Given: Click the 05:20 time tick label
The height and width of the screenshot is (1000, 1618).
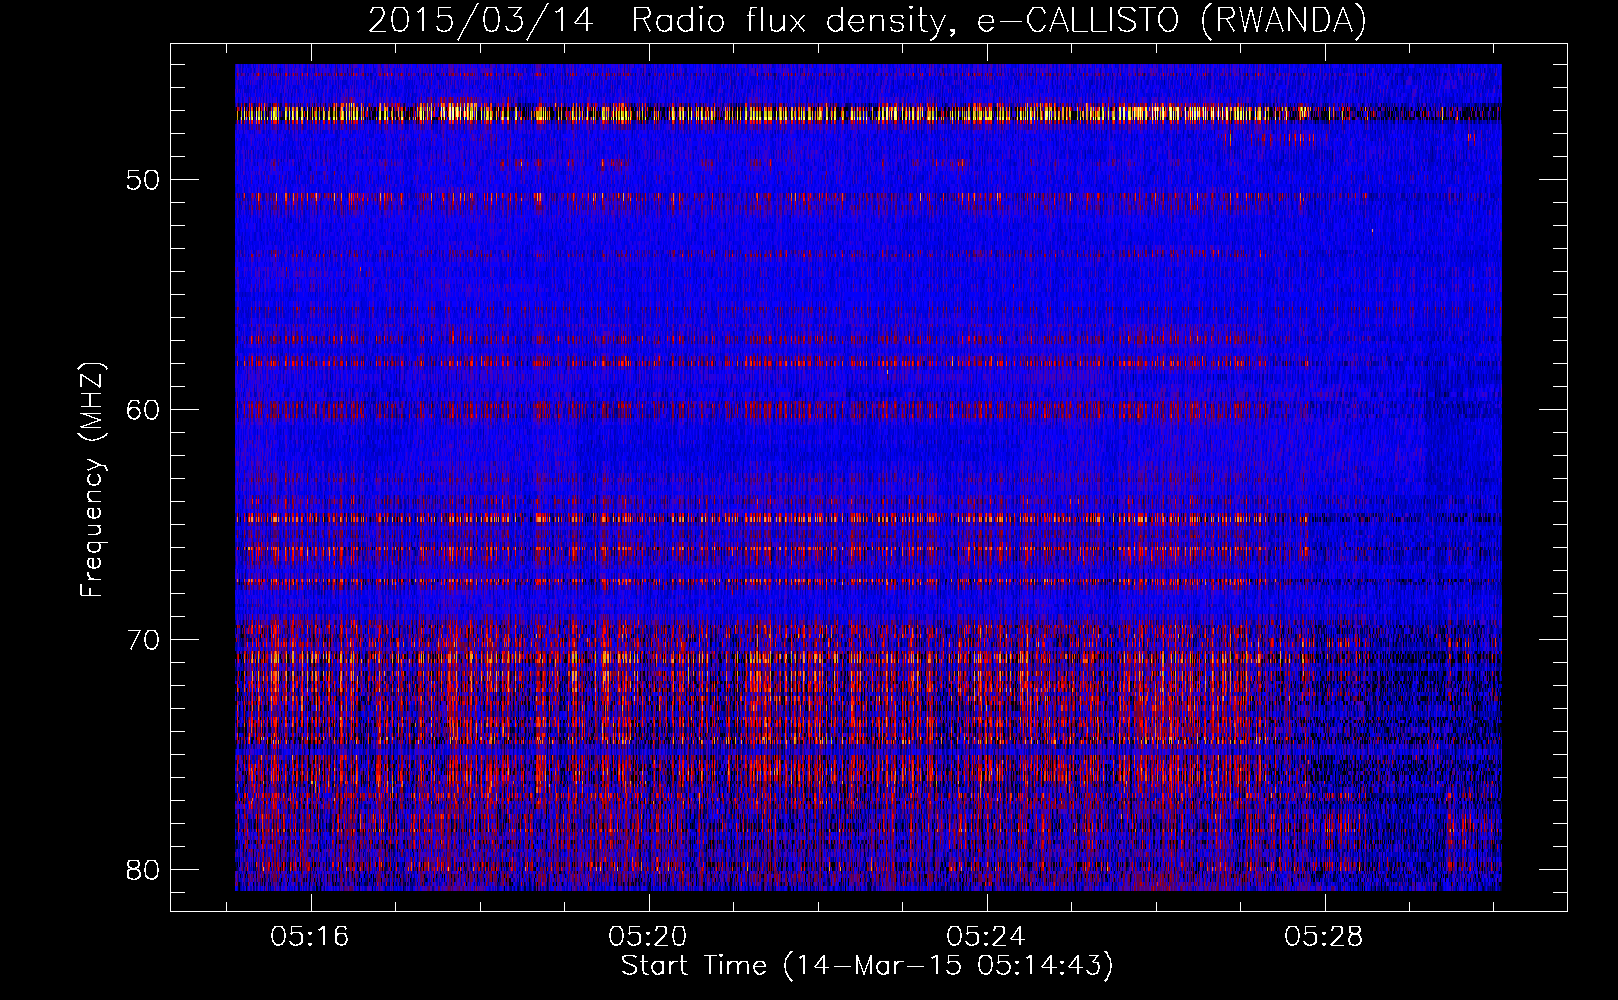Looking at the screenshot, I should 648,937.
